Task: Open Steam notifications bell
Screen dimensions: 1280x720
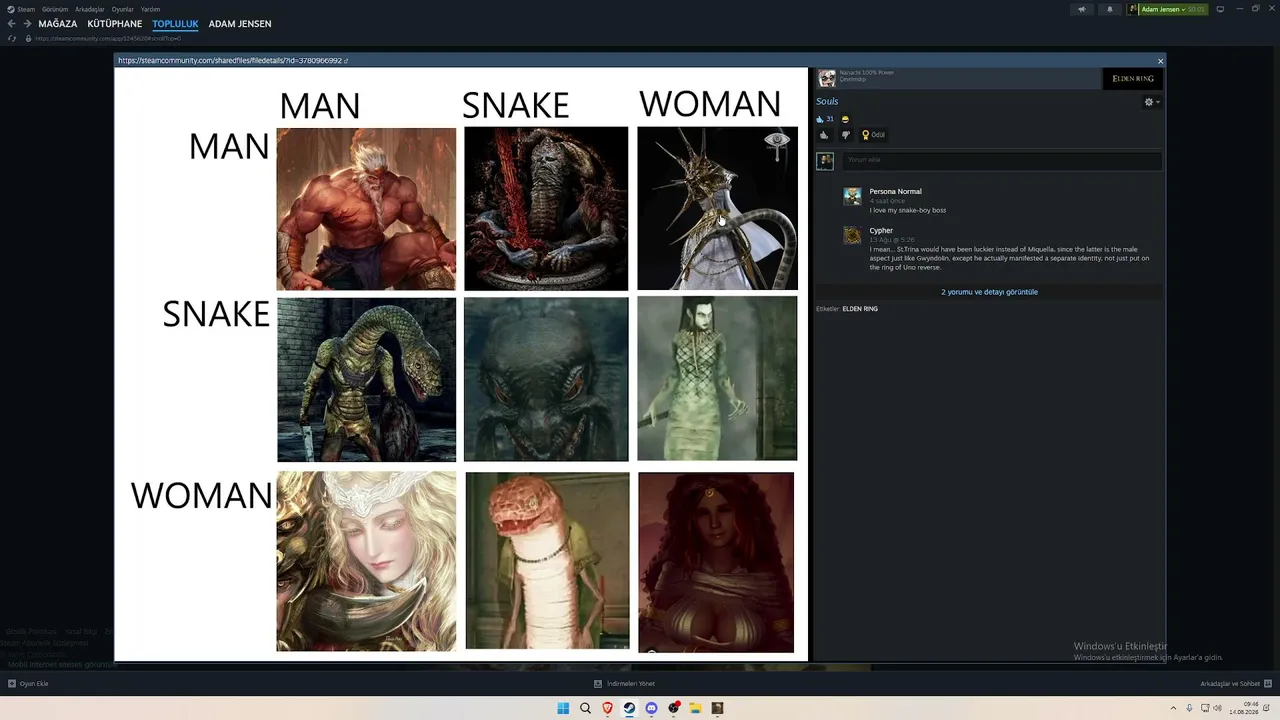Action: point(1109,9)
